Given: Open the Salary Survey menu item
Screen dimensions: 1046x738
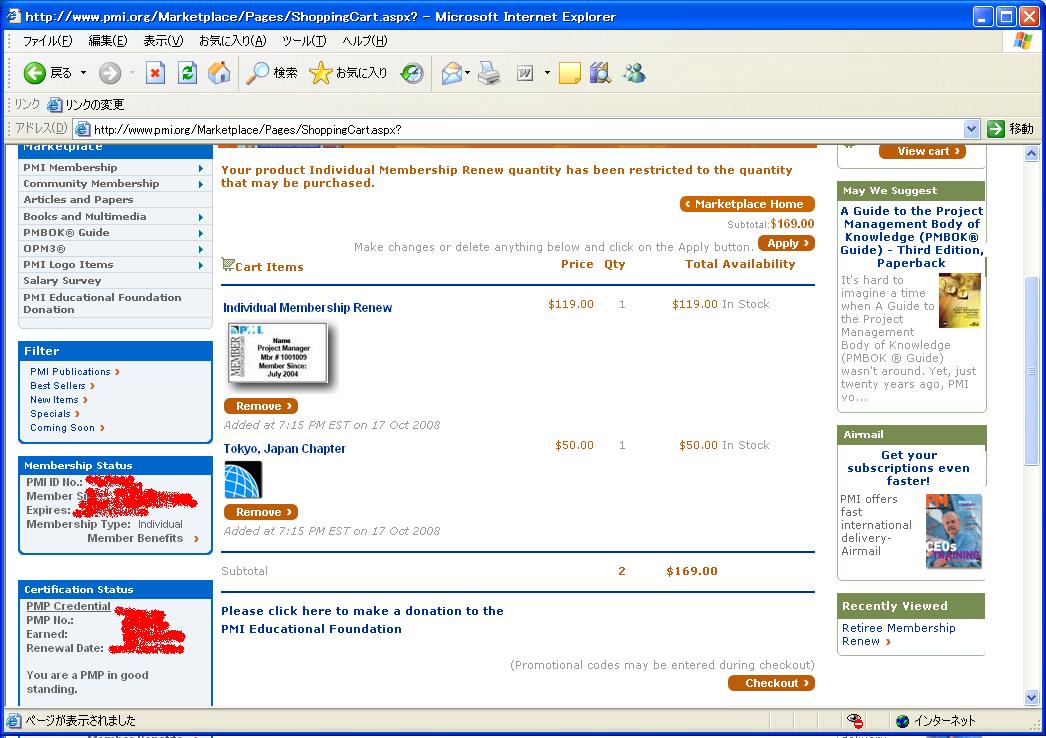Looking at the screenshot, I should pos(62,281).
